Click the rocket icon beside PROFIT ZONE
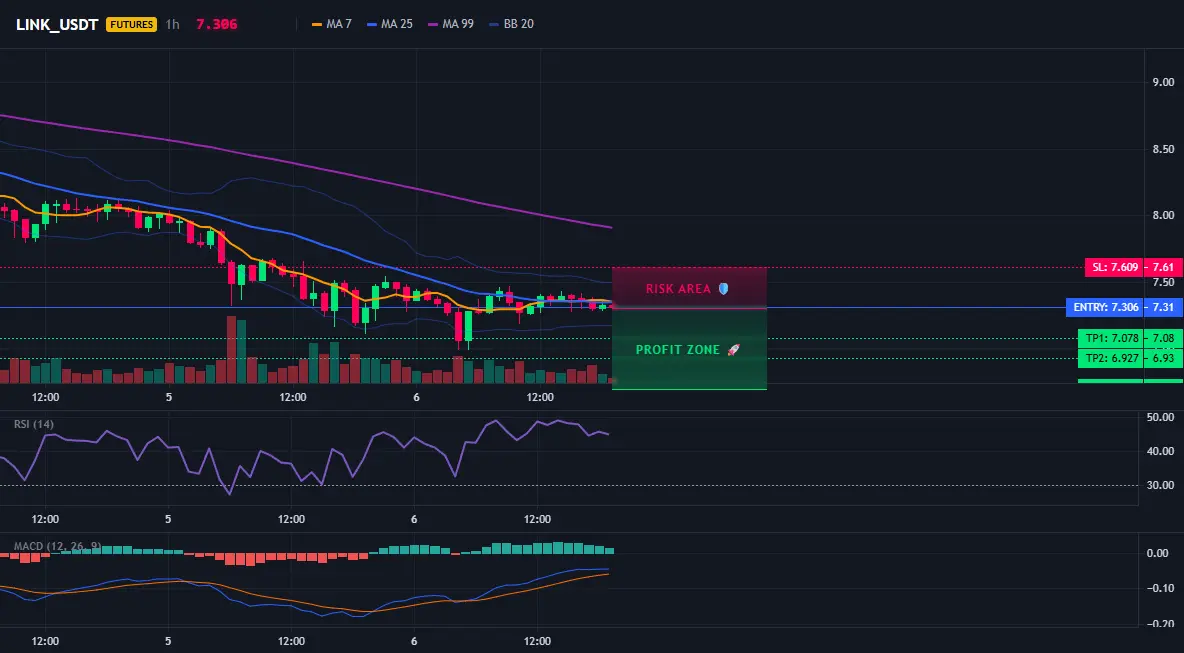This screenshot has width=1184, height=653. 733,350
